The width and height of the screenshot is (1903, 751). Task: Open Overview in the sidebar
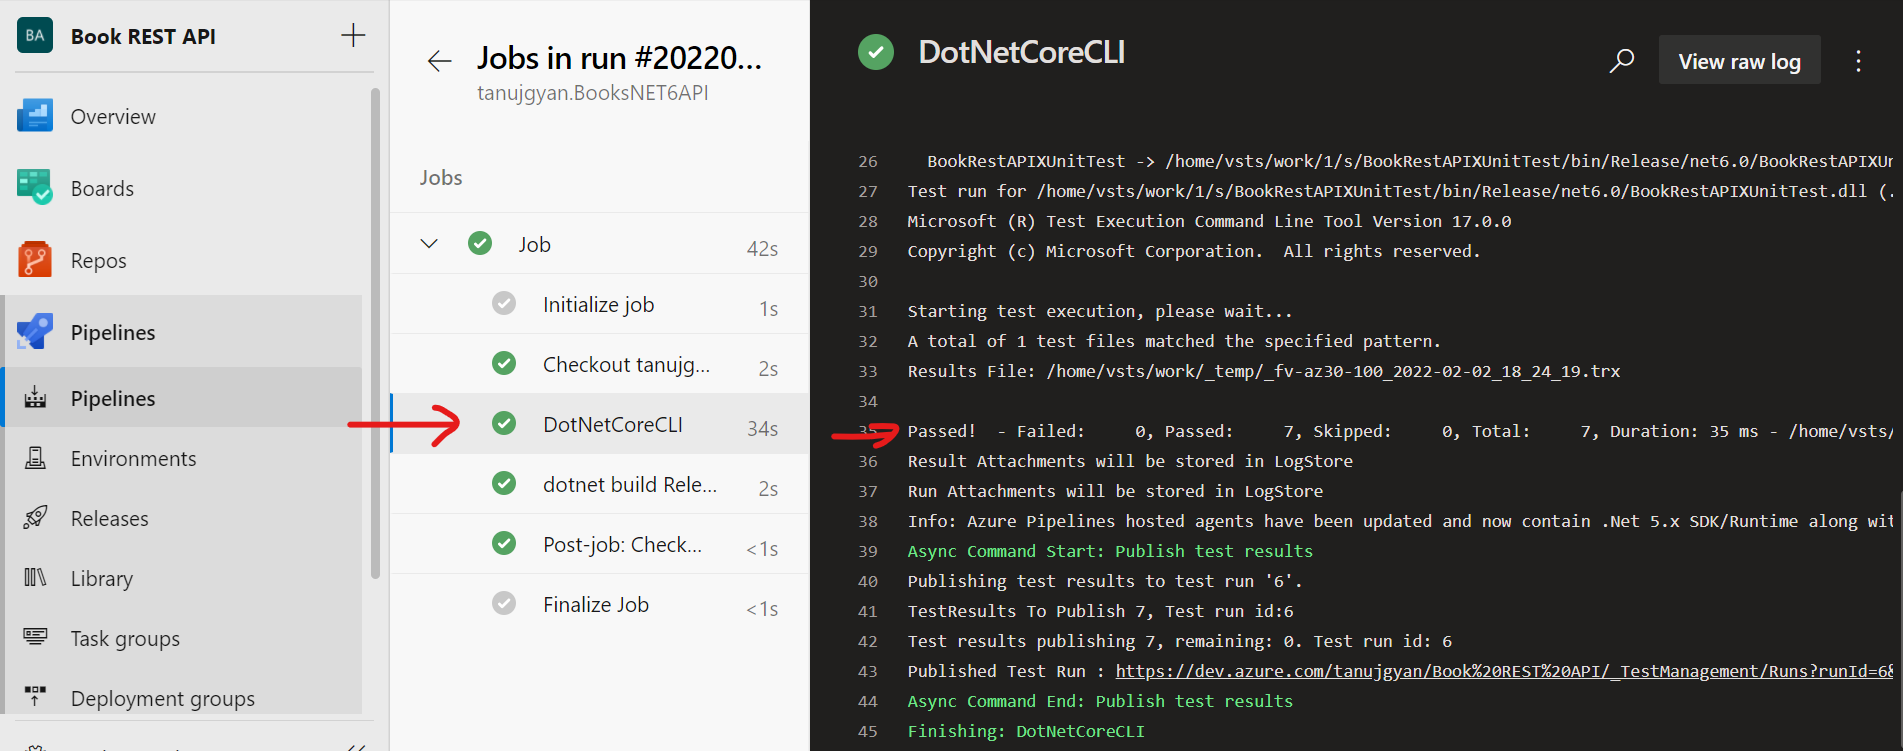point(113,117)
